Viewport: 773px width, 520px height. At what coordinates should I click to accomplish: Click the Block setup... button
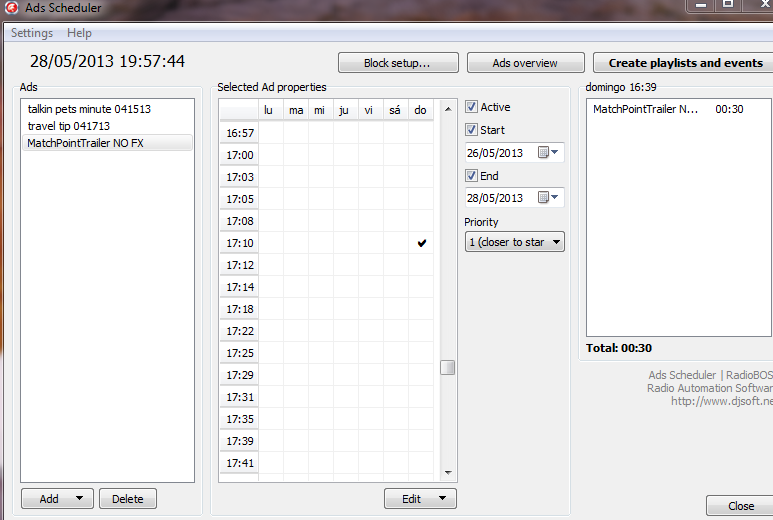pyautogui.click(x=398, y=63)
